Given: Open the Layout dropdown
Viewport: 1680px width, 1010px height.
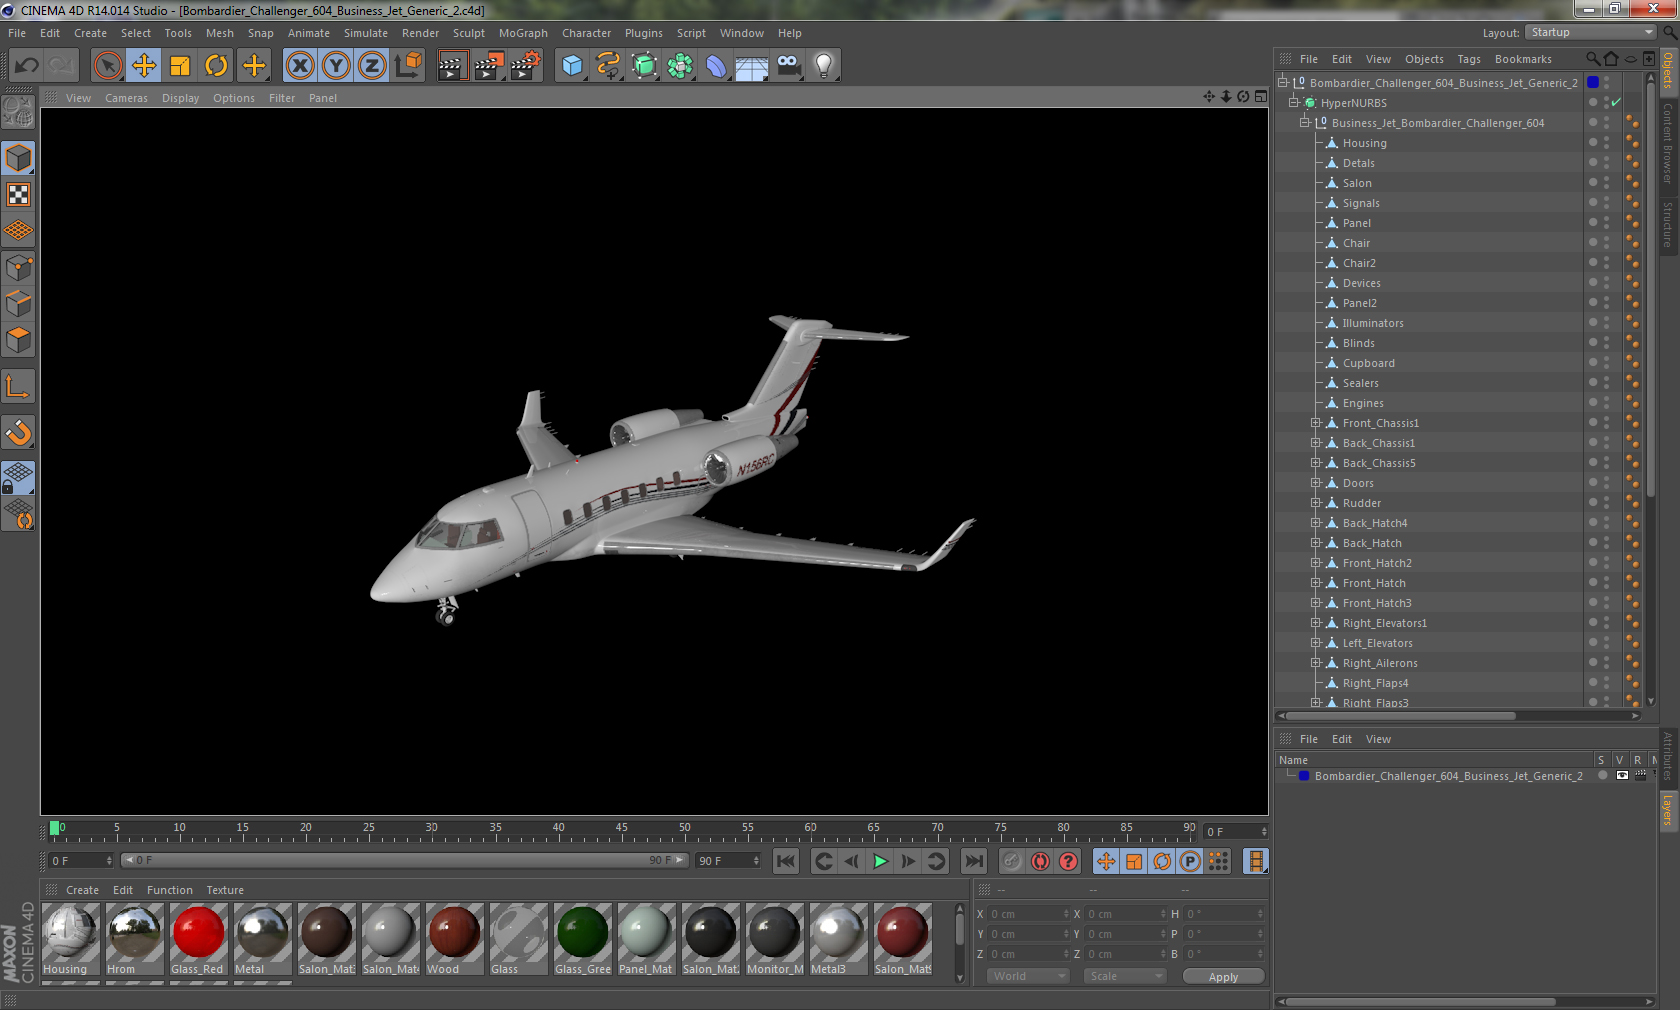Looking at the screenshot, I should pyautogui.click(x=1590, y=32).
